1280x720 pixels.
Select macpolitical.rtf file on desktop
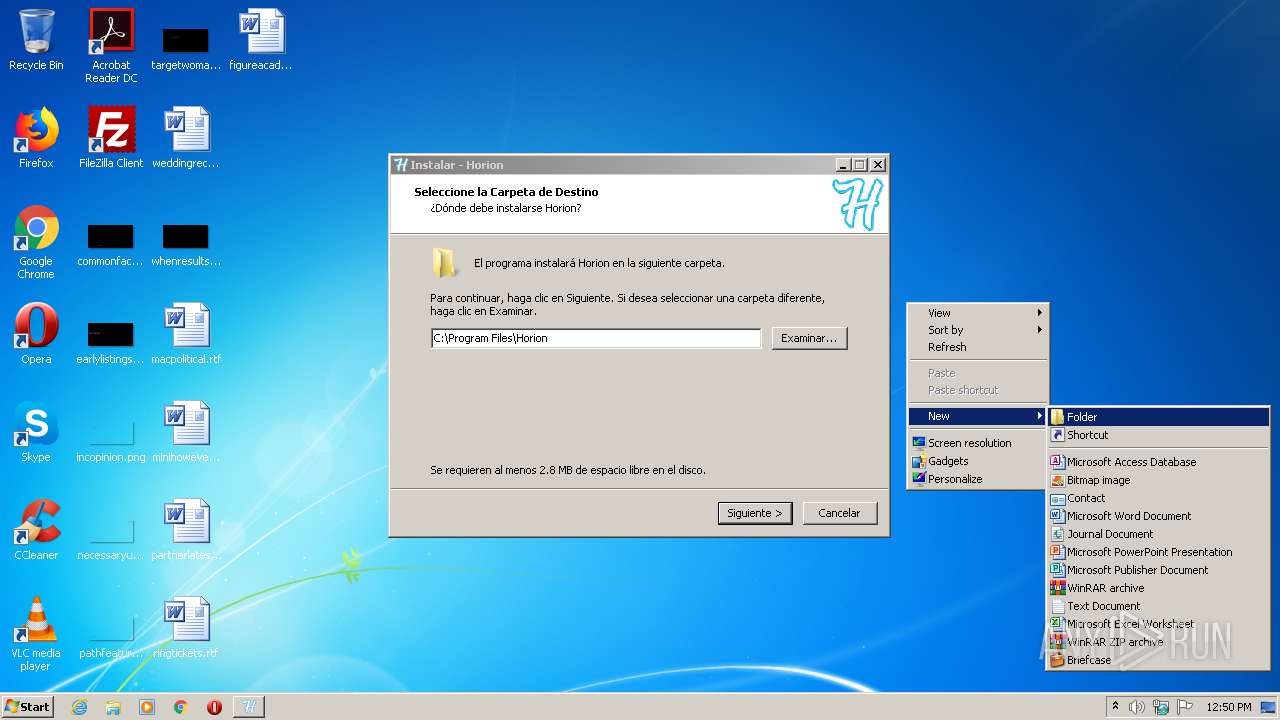(x=186, y=334)
